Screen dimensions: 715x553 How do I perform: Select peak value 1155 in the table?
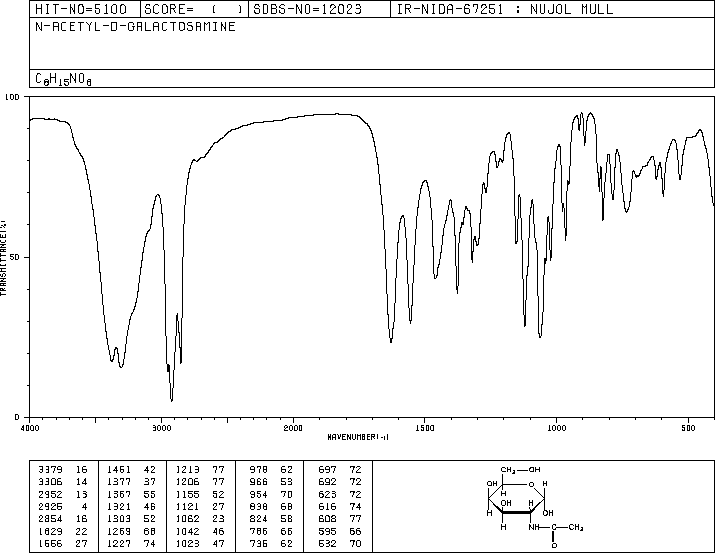[188, 494]
